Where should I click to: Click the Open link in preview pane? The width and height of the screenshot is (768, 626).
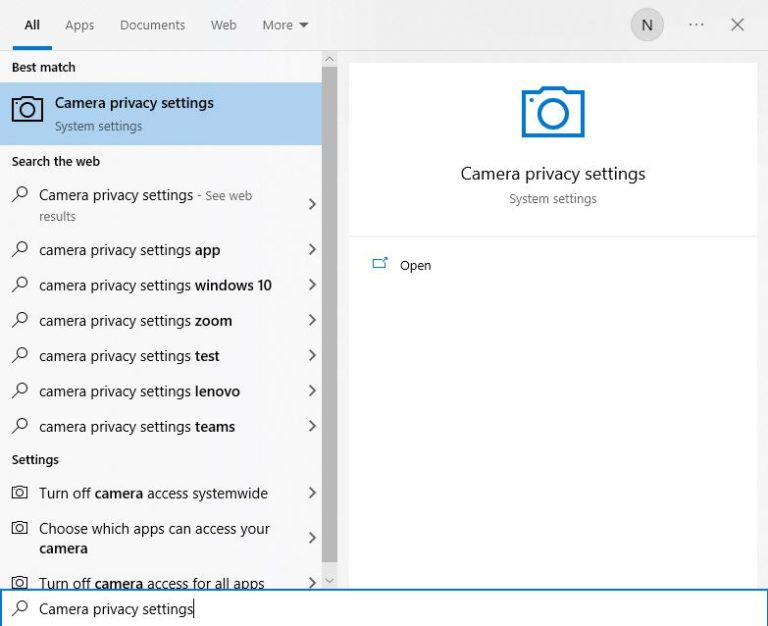[x=415, y=265]
